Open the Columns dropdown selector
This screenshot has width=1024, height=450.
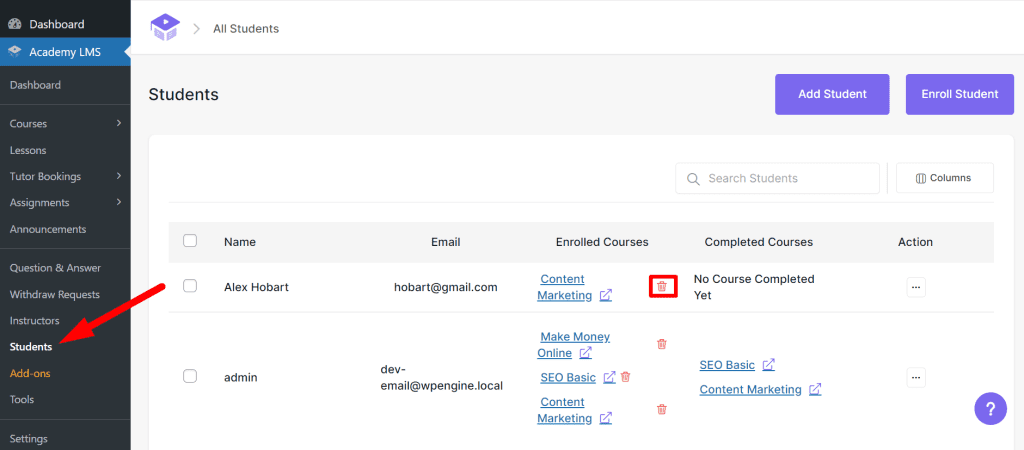(944, 178)
